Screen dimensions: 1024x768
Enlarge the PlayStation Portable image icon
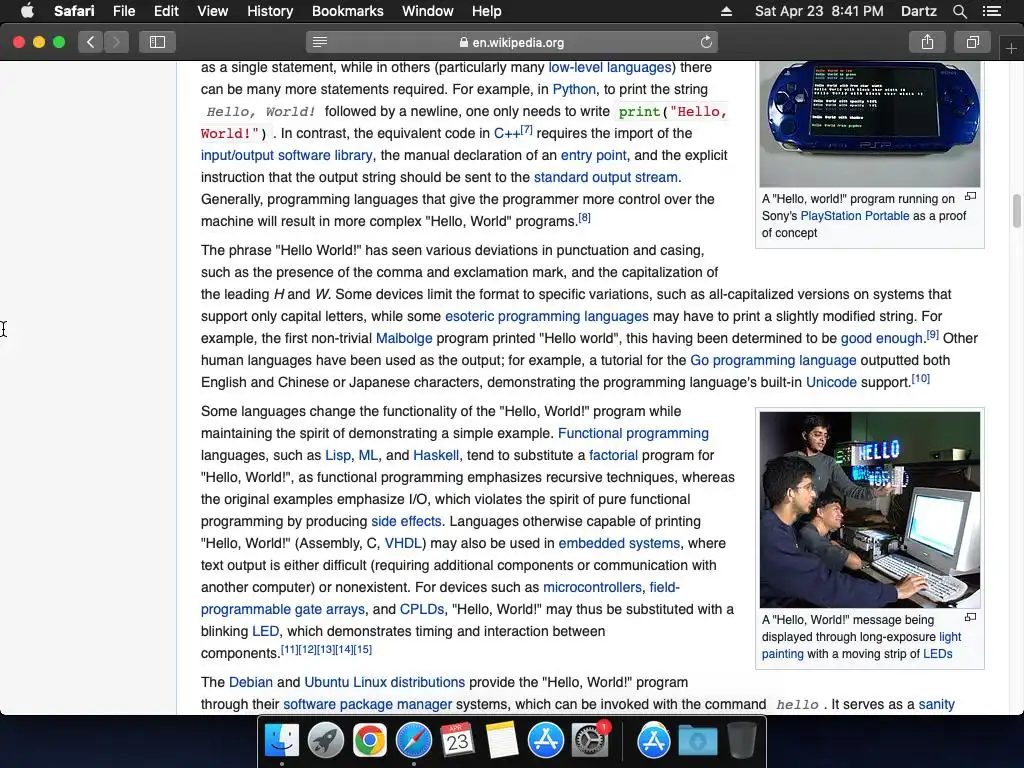(x=970, y=197)
